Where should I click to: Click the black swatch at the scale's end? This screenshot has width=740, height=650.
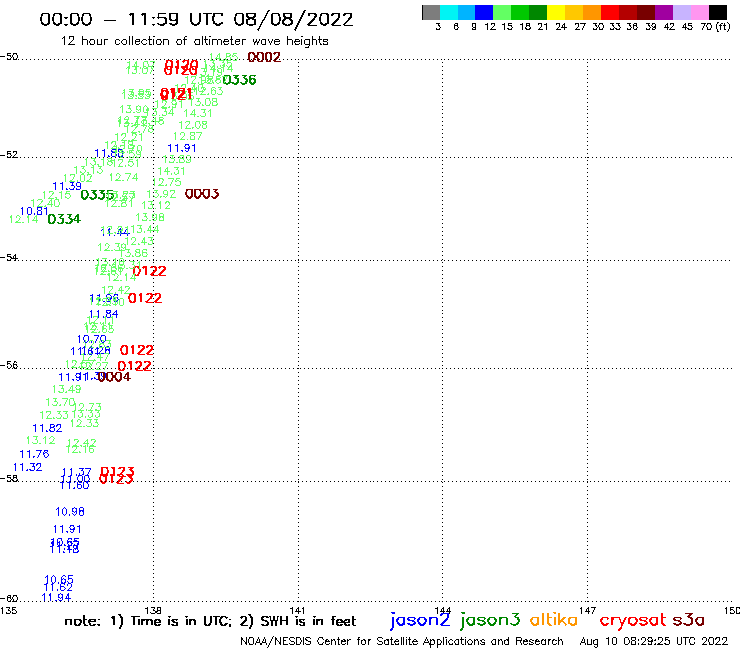point(717,12)
